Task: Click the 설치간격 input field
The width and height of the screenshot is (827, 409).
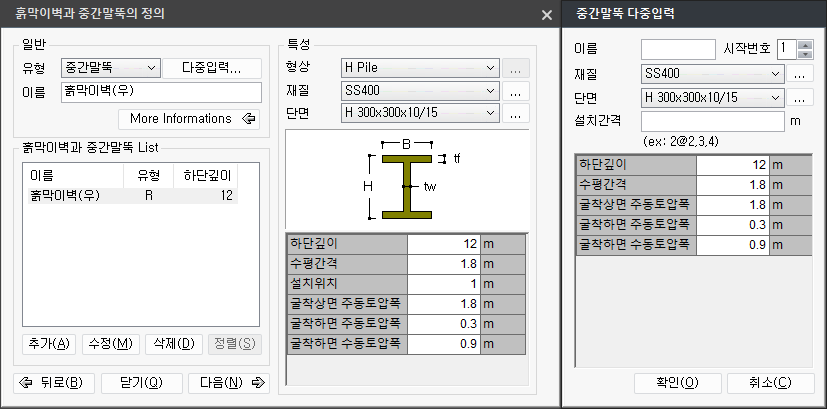Action: point(713,121)
